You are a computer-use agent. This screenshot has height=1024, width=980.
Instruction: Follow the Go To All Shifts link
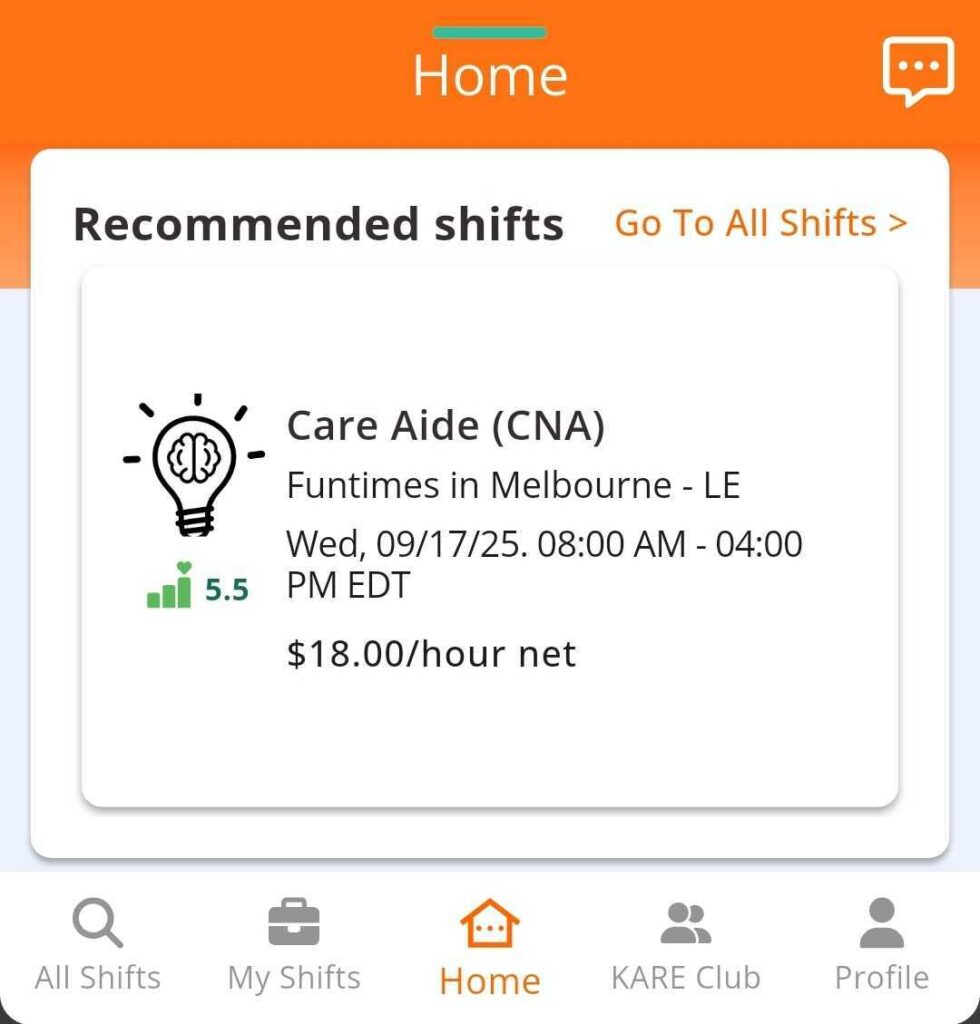pyautogui.click(x=761, y=223)
